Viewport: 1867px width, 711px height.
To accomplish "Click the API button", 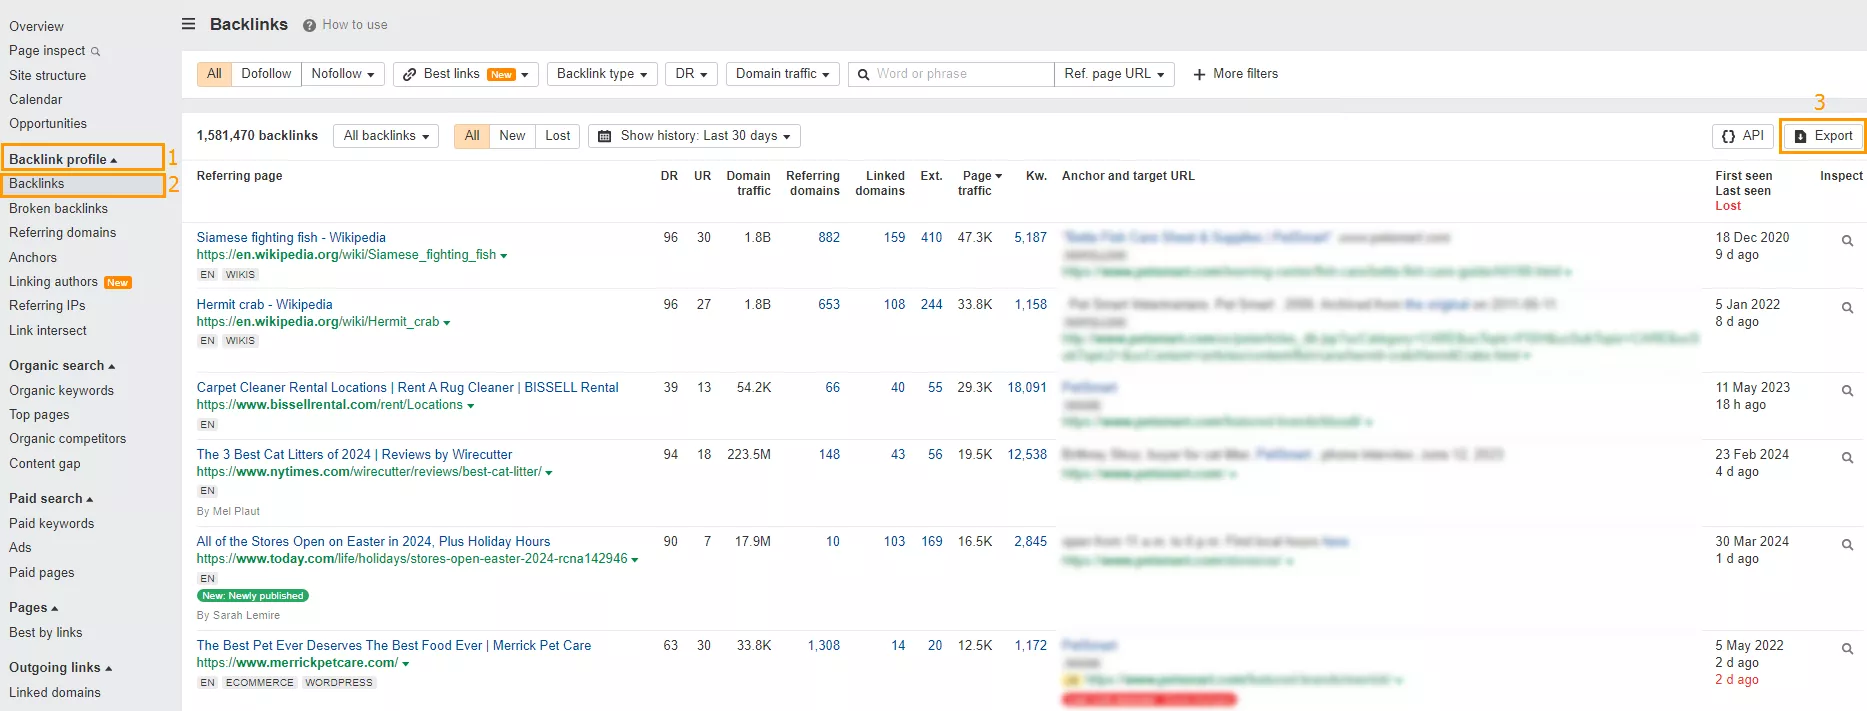I will [x=1743, y=136].
